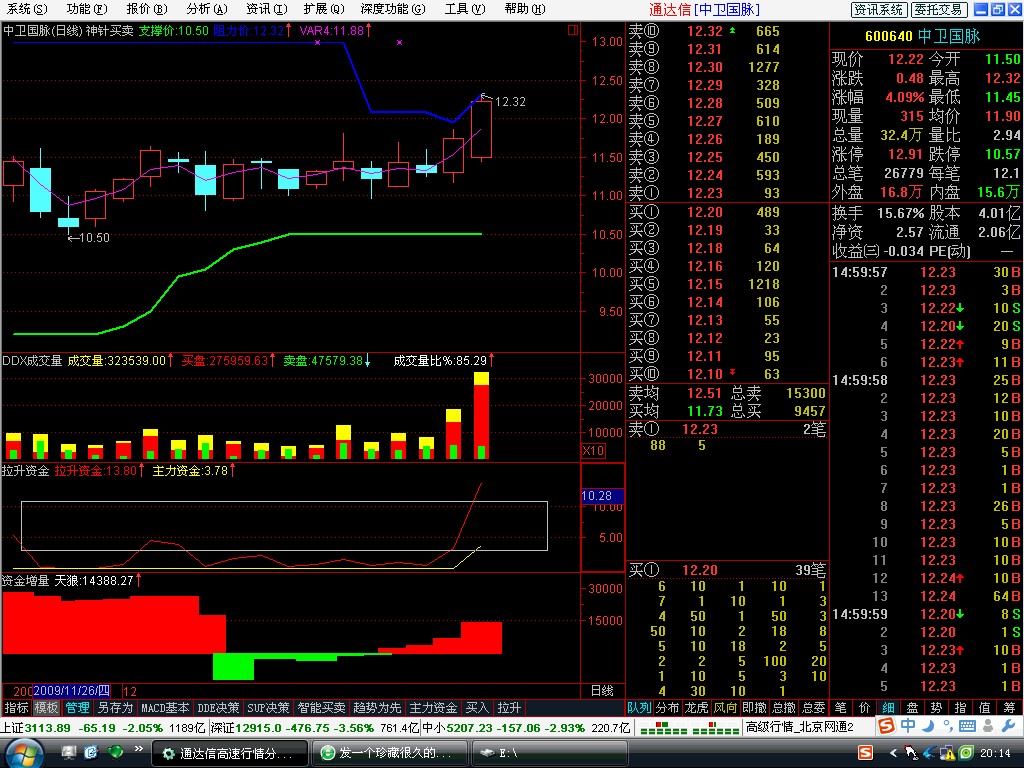Open the IME wrench settings icon
Viewport: 1024px width, 768px height.
coord(1008,726)
